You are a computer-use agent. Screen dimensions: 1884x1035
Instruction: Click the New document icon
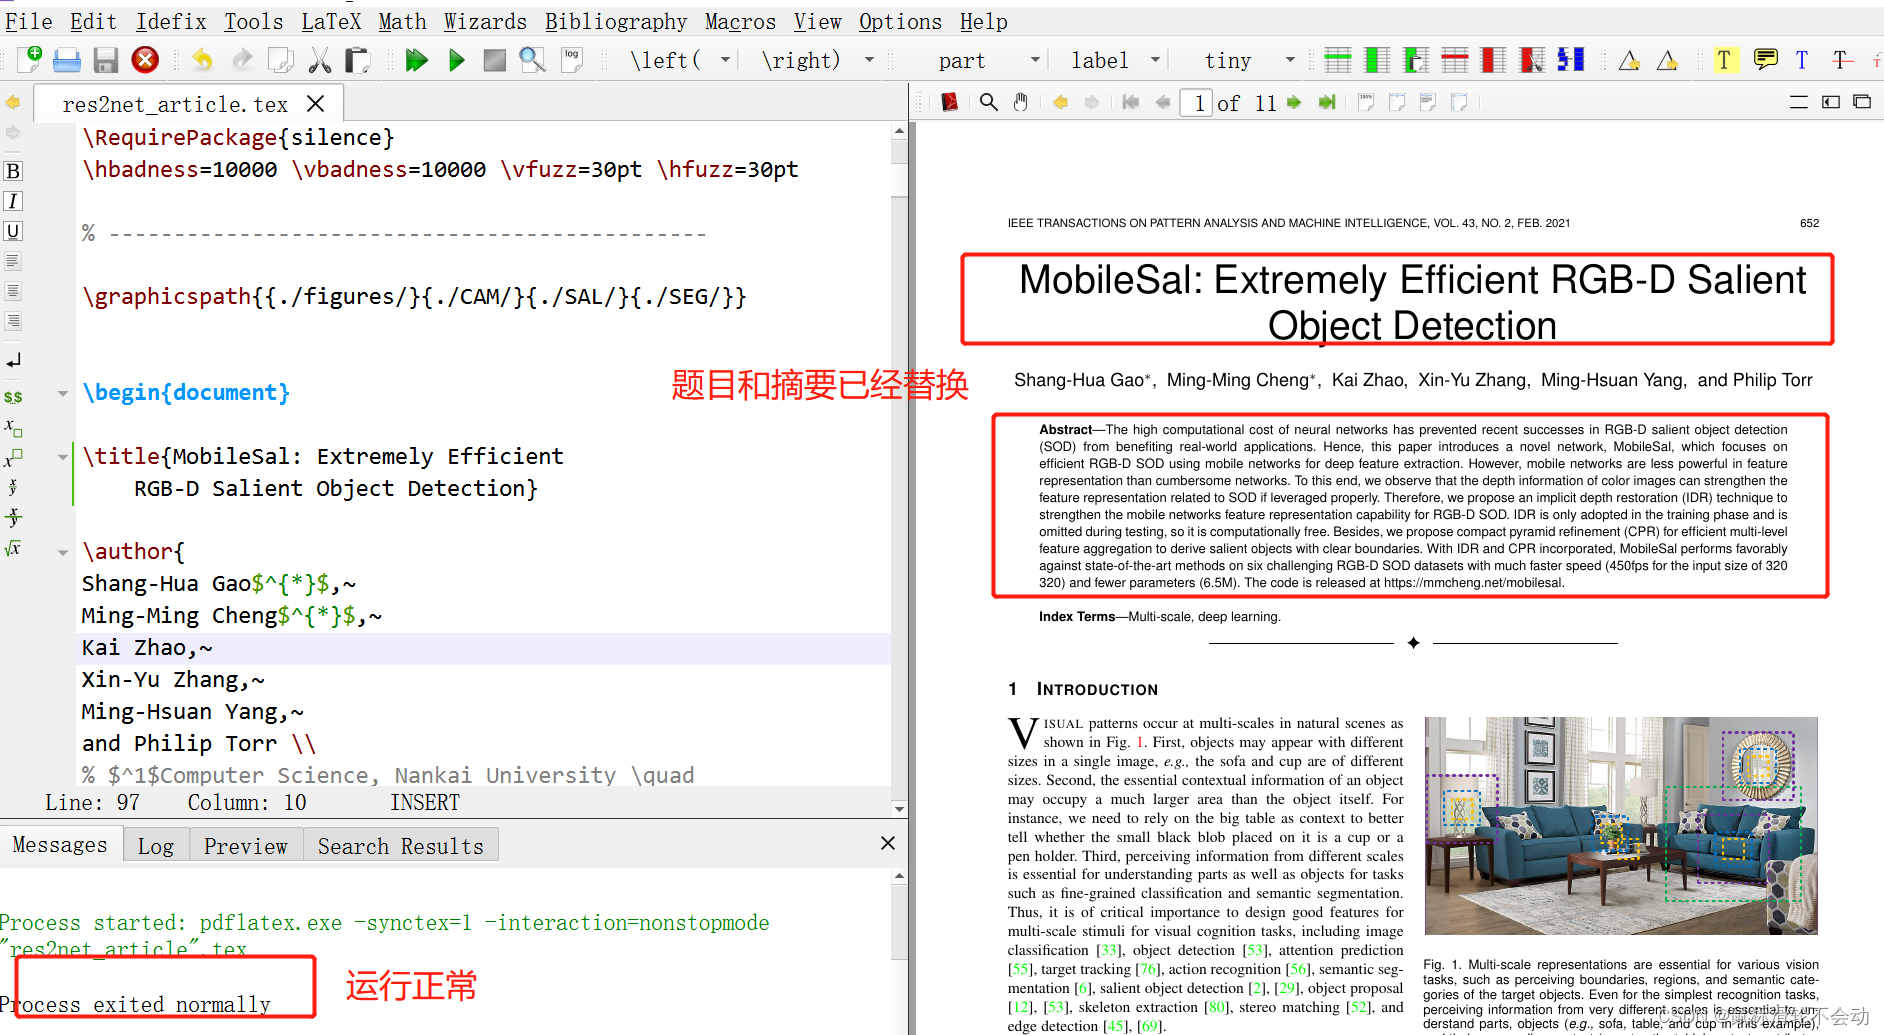pyautogui.click(x=30, y=60)
